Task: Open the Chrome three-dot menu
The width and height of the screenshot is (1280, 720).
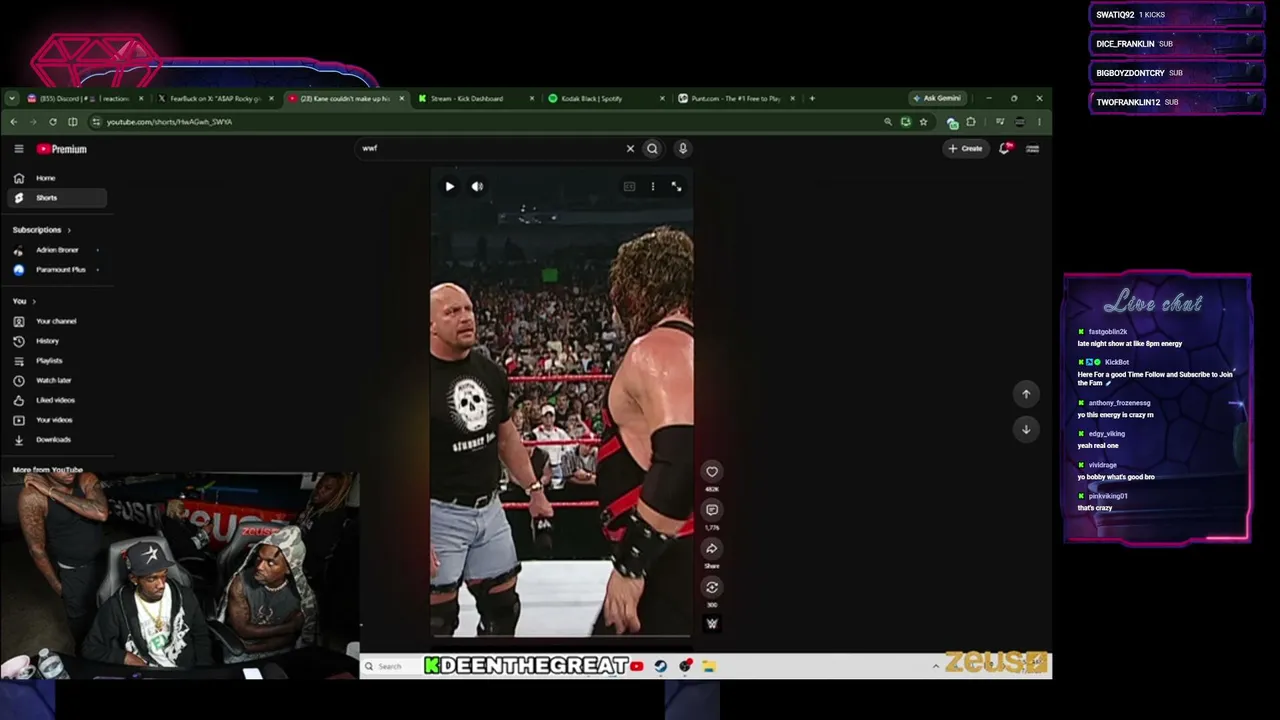Action: (1039, 122)
